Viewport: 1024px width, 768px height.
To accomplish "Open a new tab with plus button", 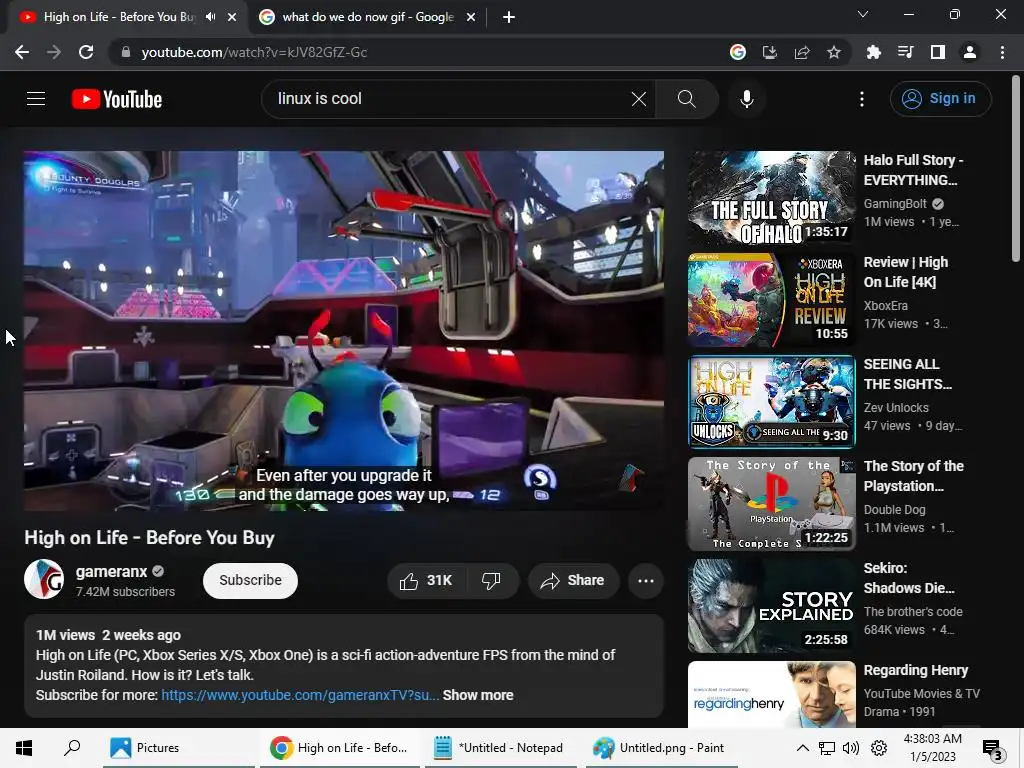I will point(509,17).
